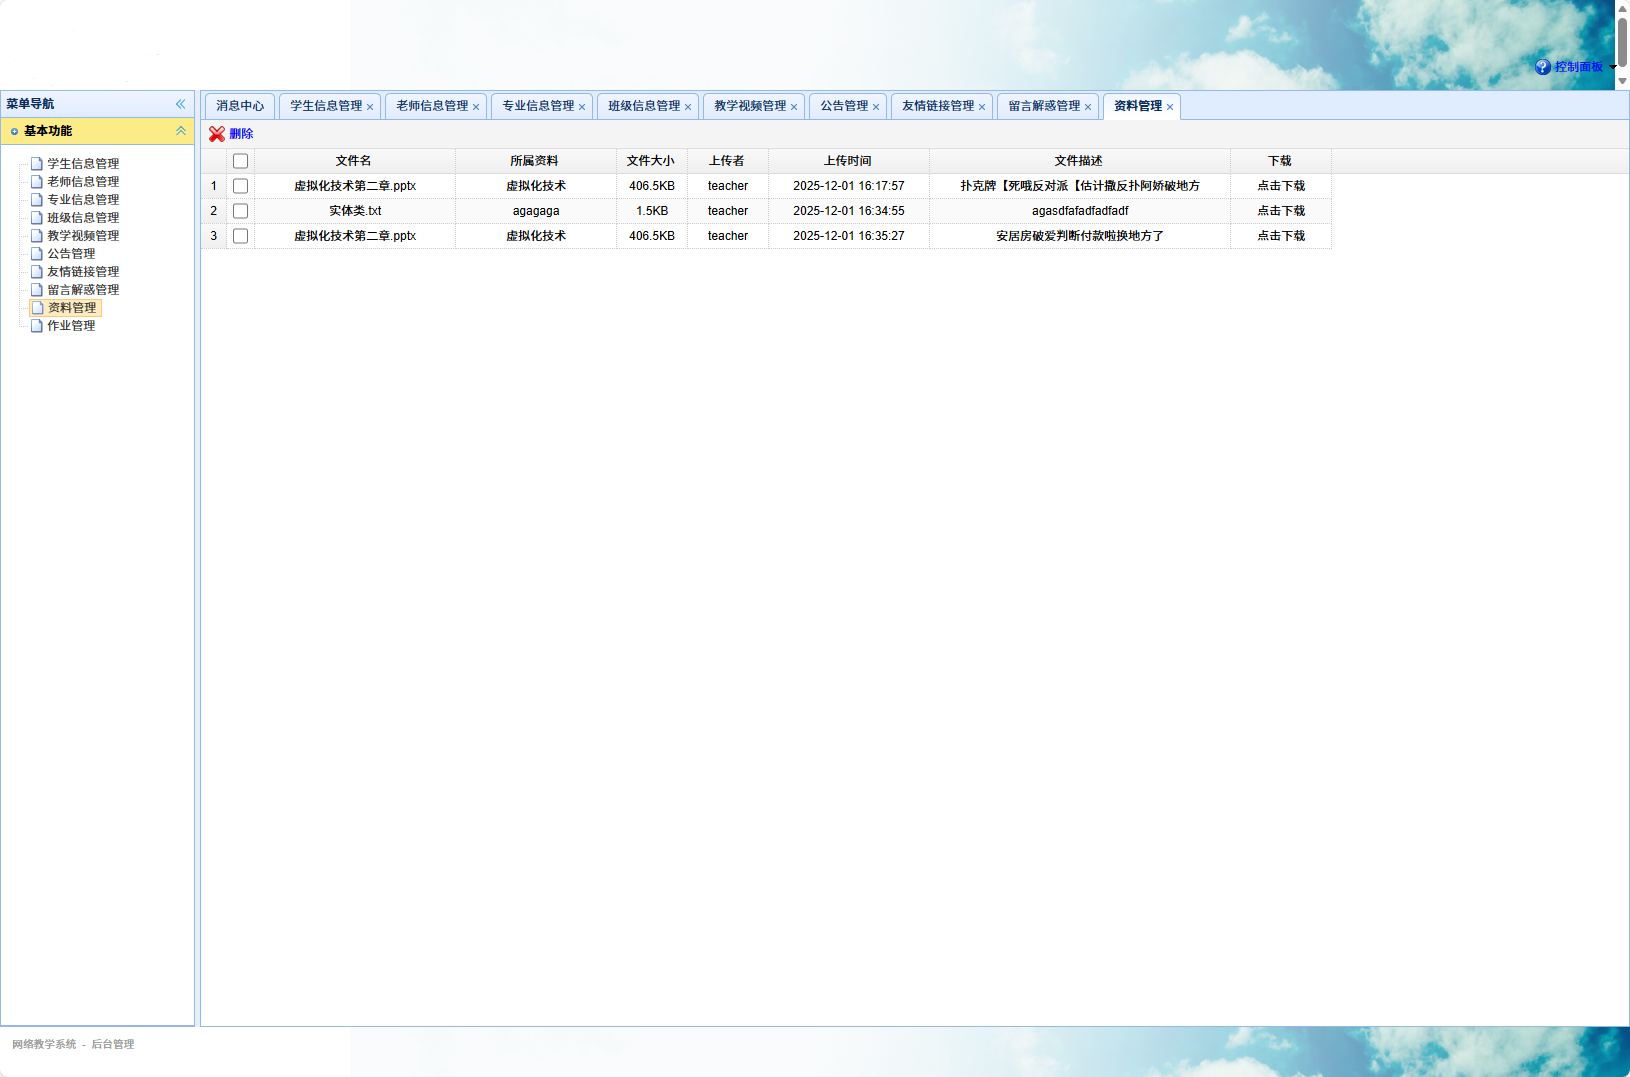1630x1077 pixels.
Task: Close the 留言解惑管理 tab
Action: (1088, 107)
